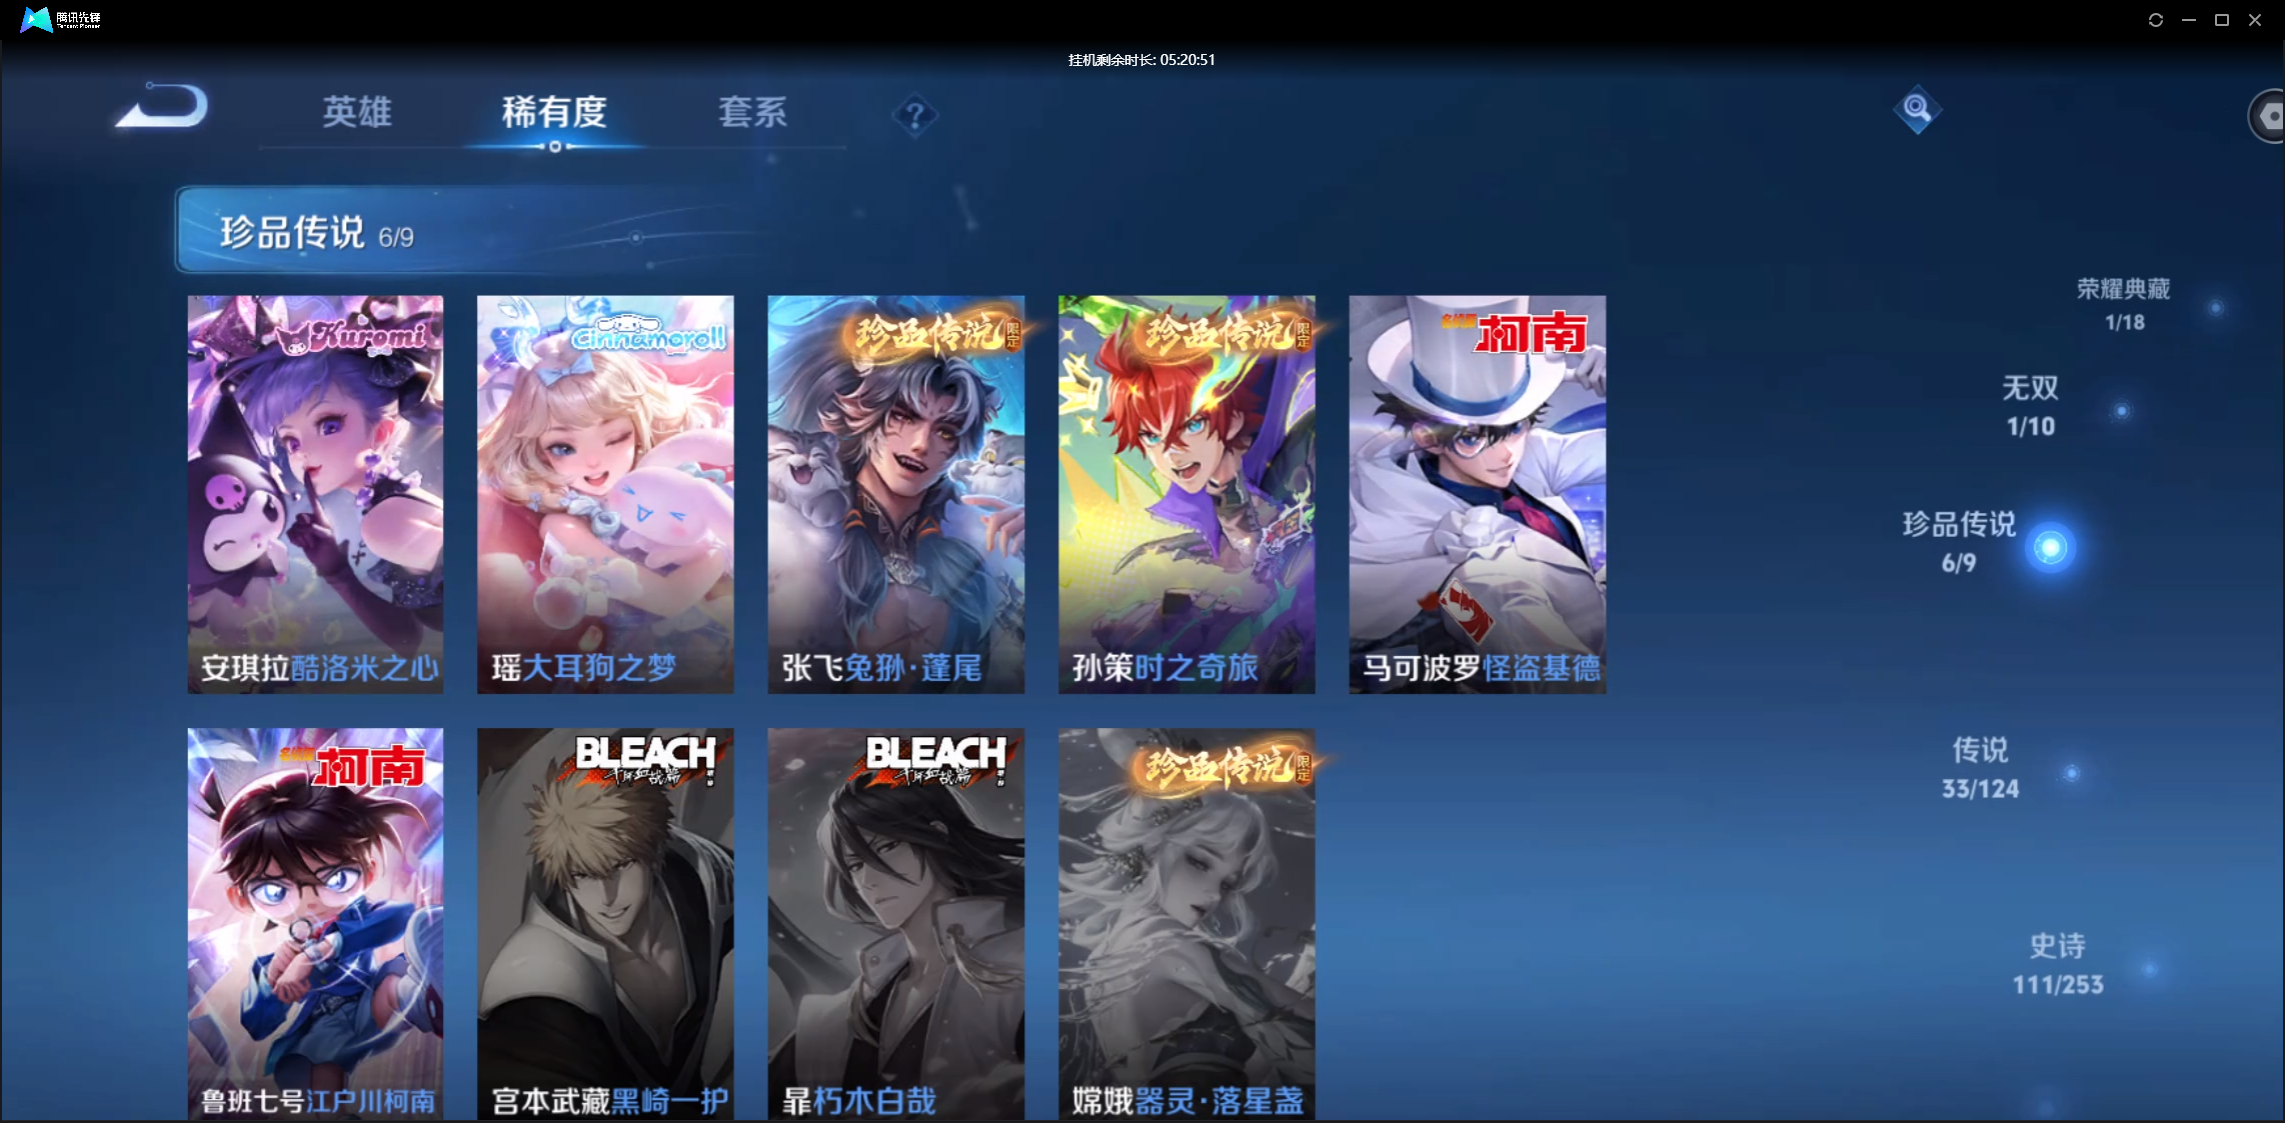Click the partially visible side panel button
Screen dimensions: 2285x1123
[2266, 116]
